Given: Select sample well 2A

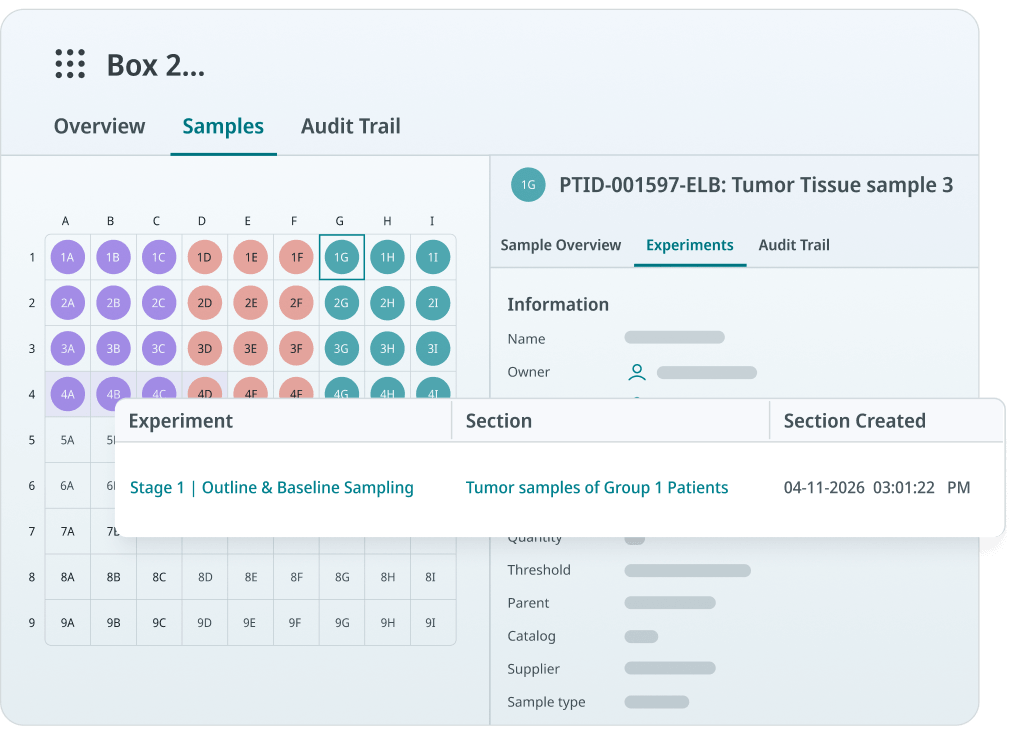Looking at the screenshot, I should (x=68, y=303).
